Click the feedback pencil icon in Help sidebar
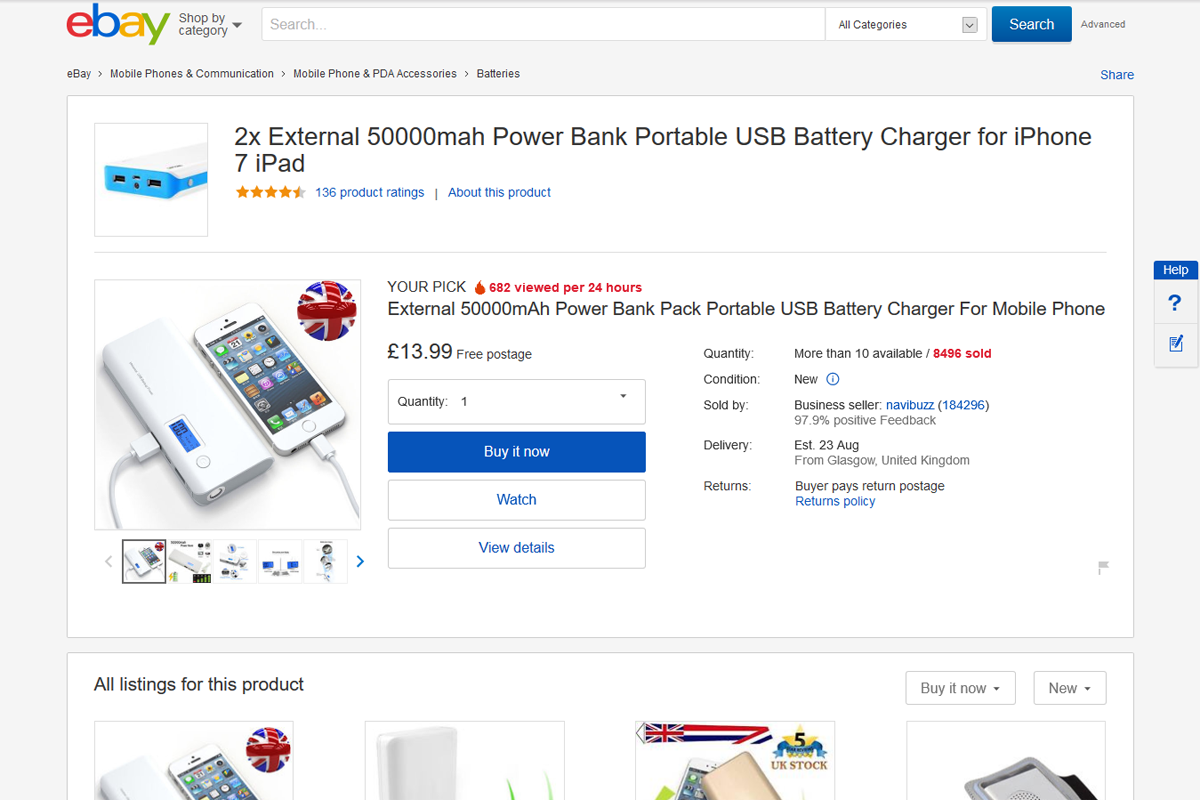The height and width of the screenshot is (800, 1200). click(1175, 345)
